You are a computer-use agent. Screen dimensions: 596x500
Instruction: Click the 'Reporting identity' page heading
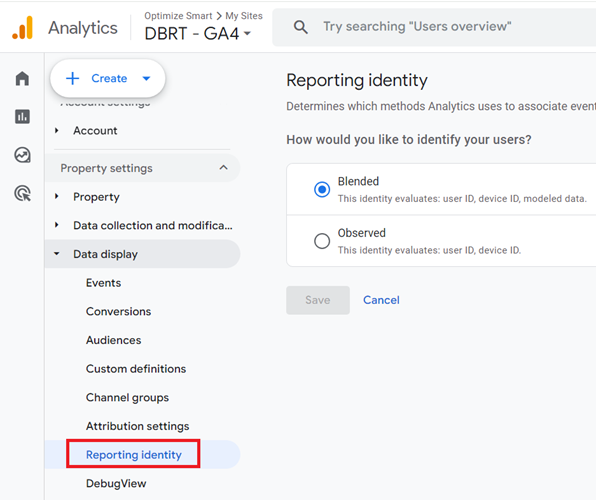(x=357, y=80)
